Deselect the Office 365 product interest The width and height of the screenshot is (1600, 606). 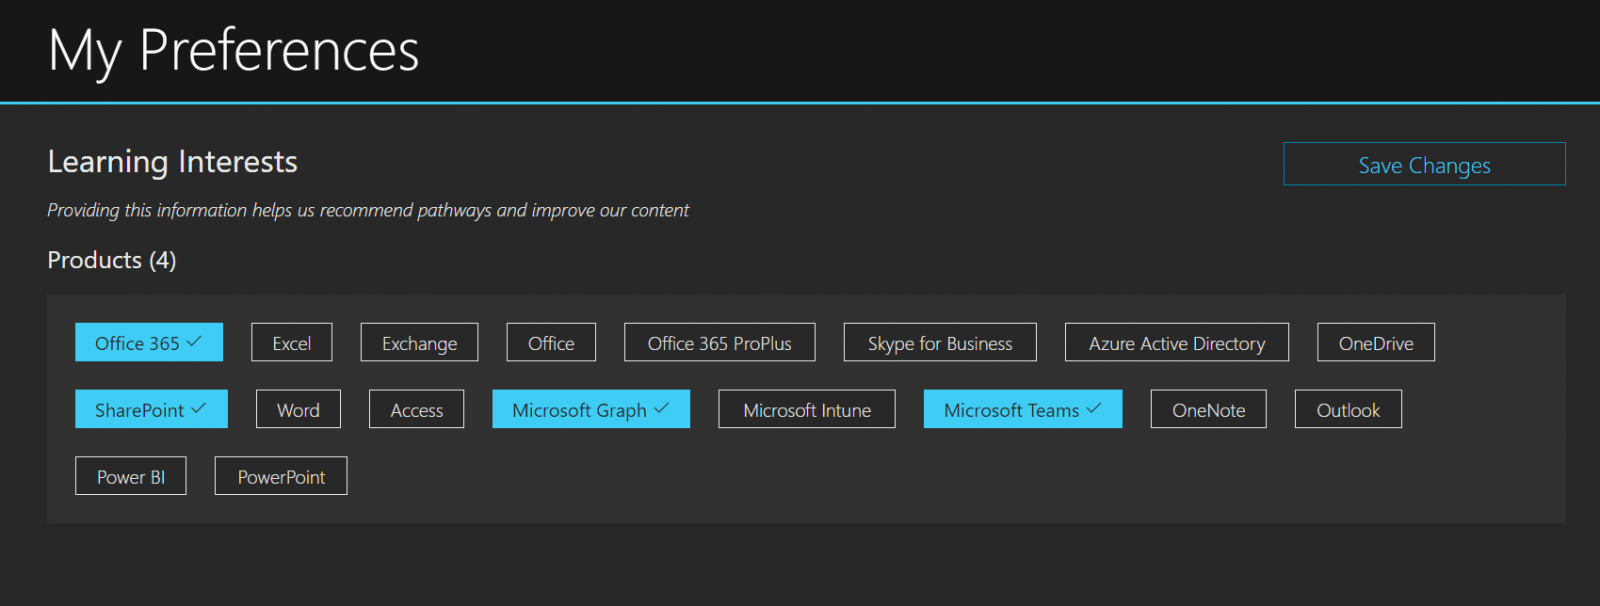click(149, 342)
